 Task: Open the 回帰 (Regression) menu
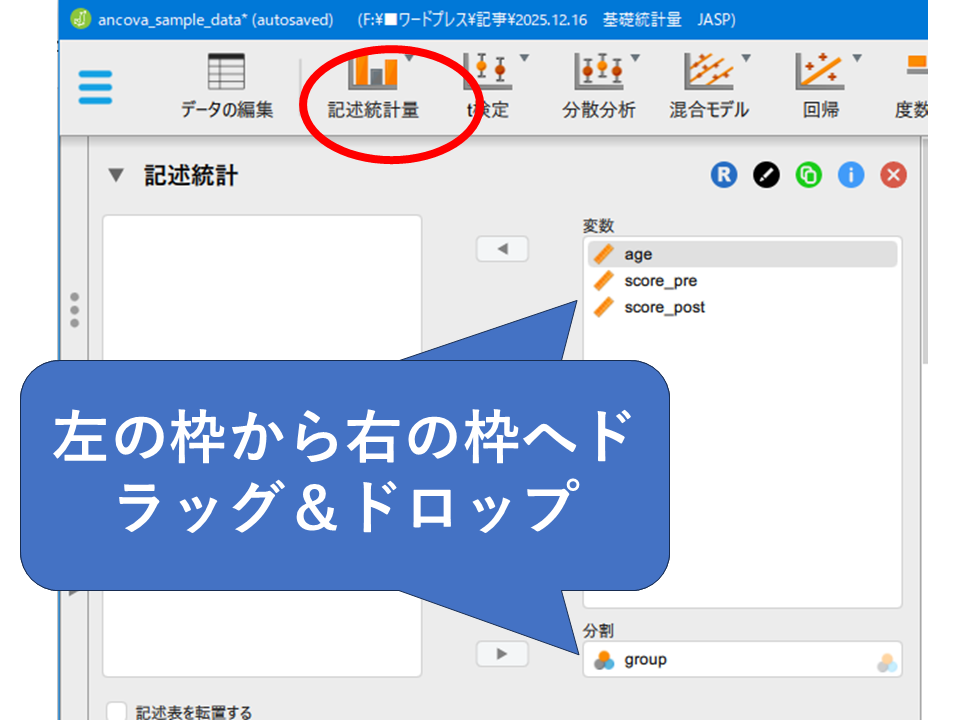tap(820, 87)
